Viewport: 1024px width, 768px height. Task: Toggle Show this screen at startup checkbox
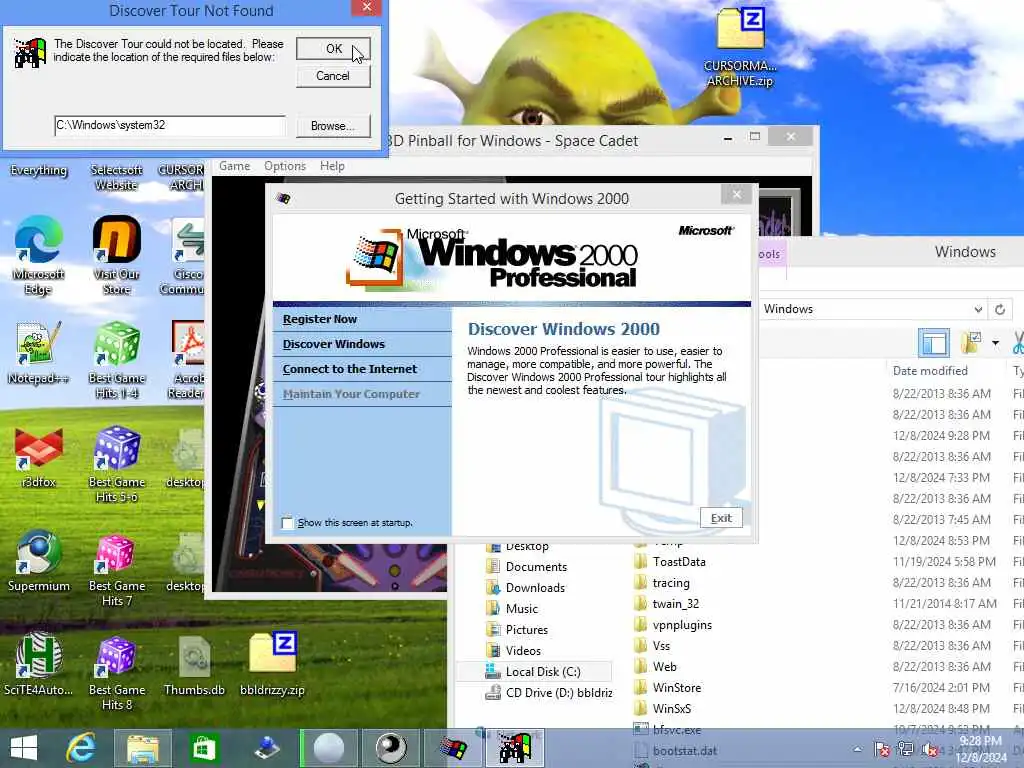tap(287, 523)
